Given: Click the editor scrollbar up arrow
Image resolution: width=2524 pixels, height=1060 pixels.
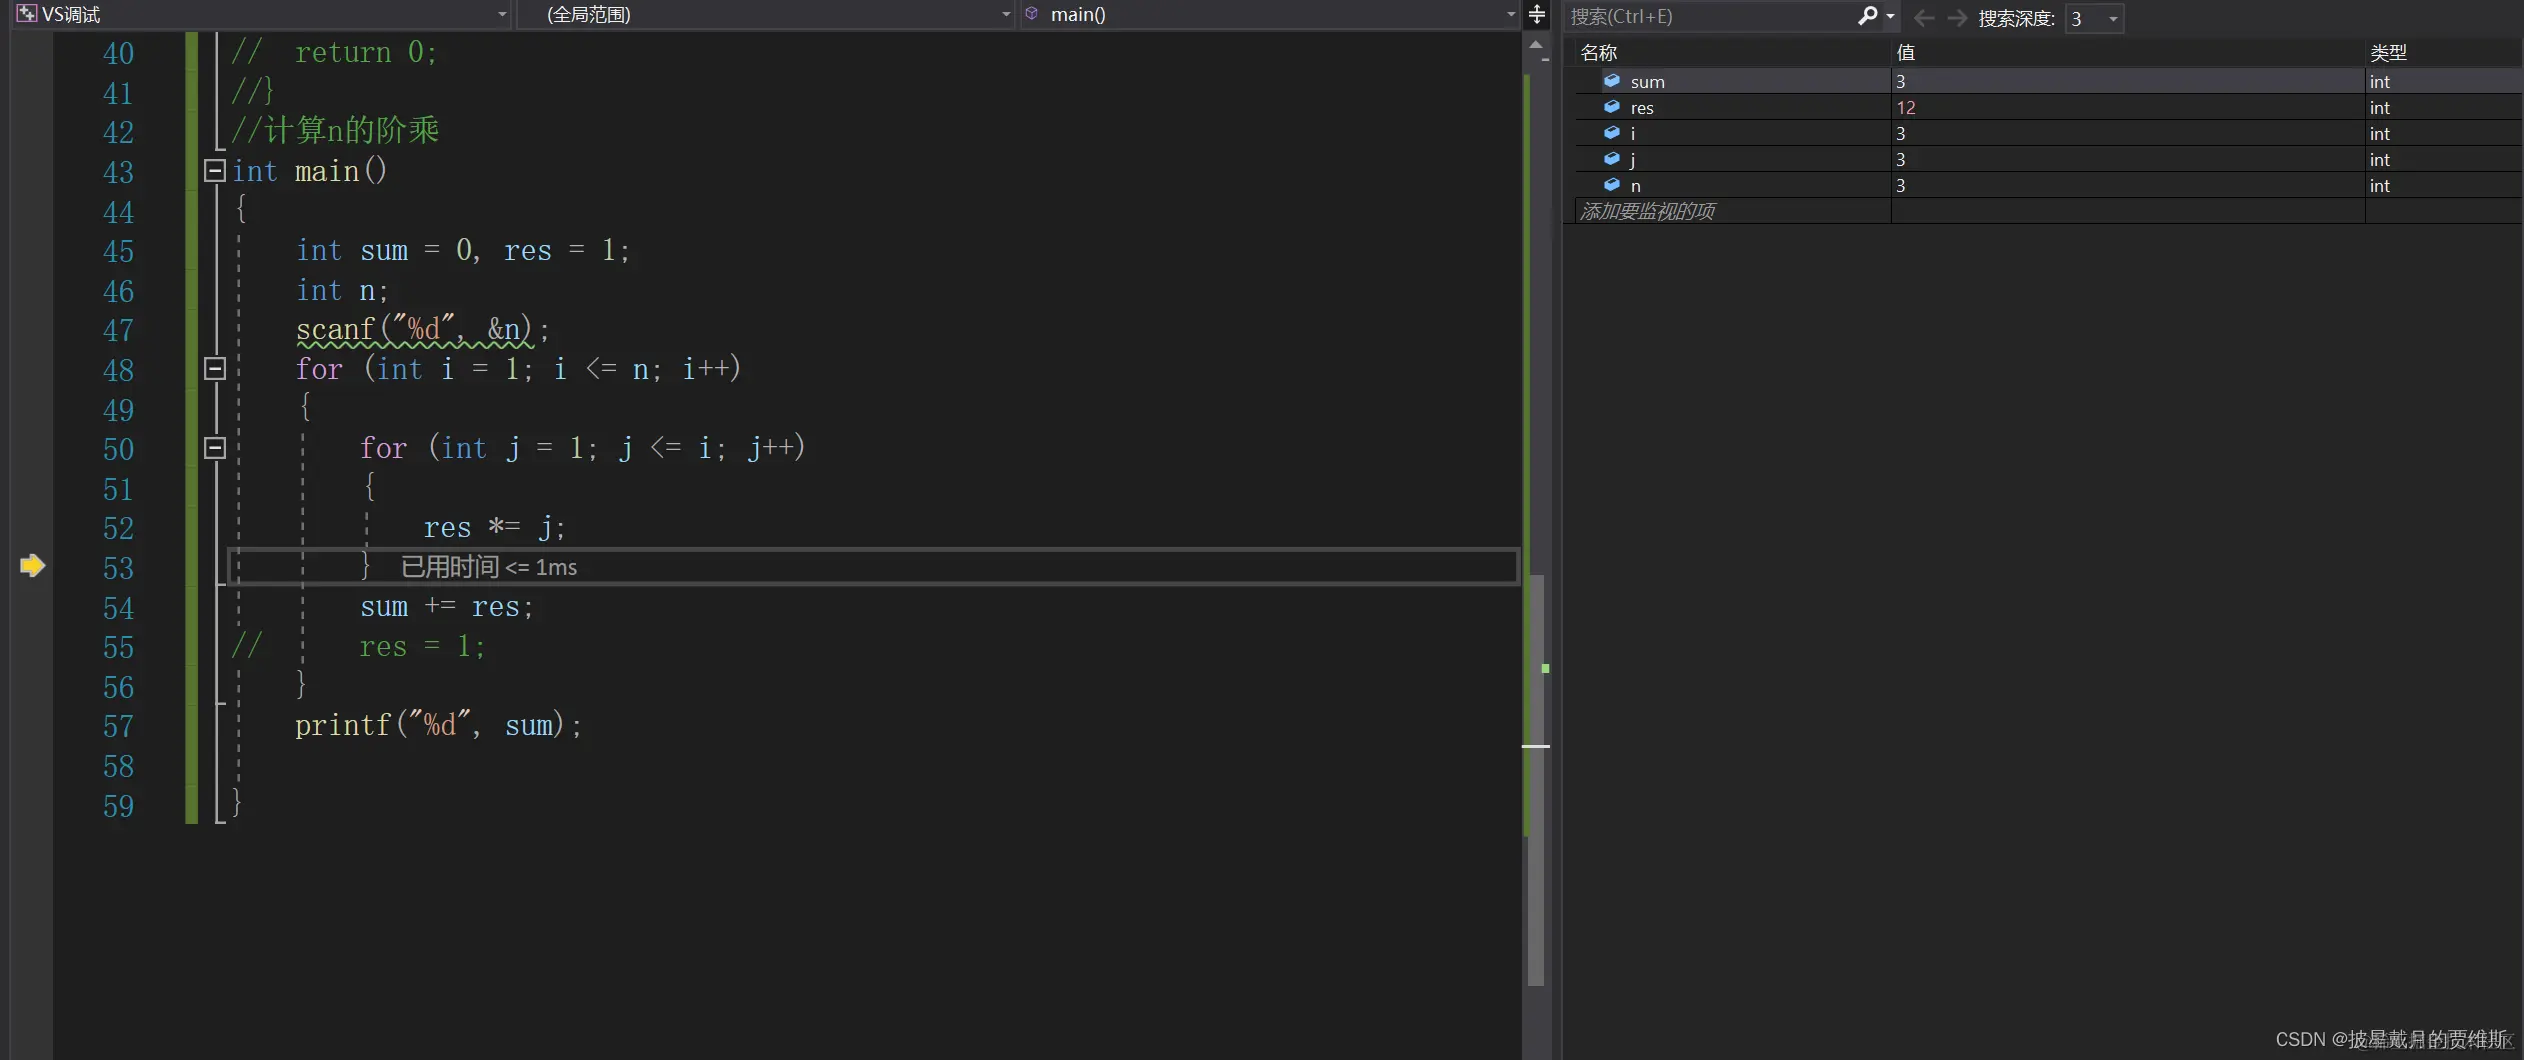Looking at the screenshot, I should (1536, 45).
